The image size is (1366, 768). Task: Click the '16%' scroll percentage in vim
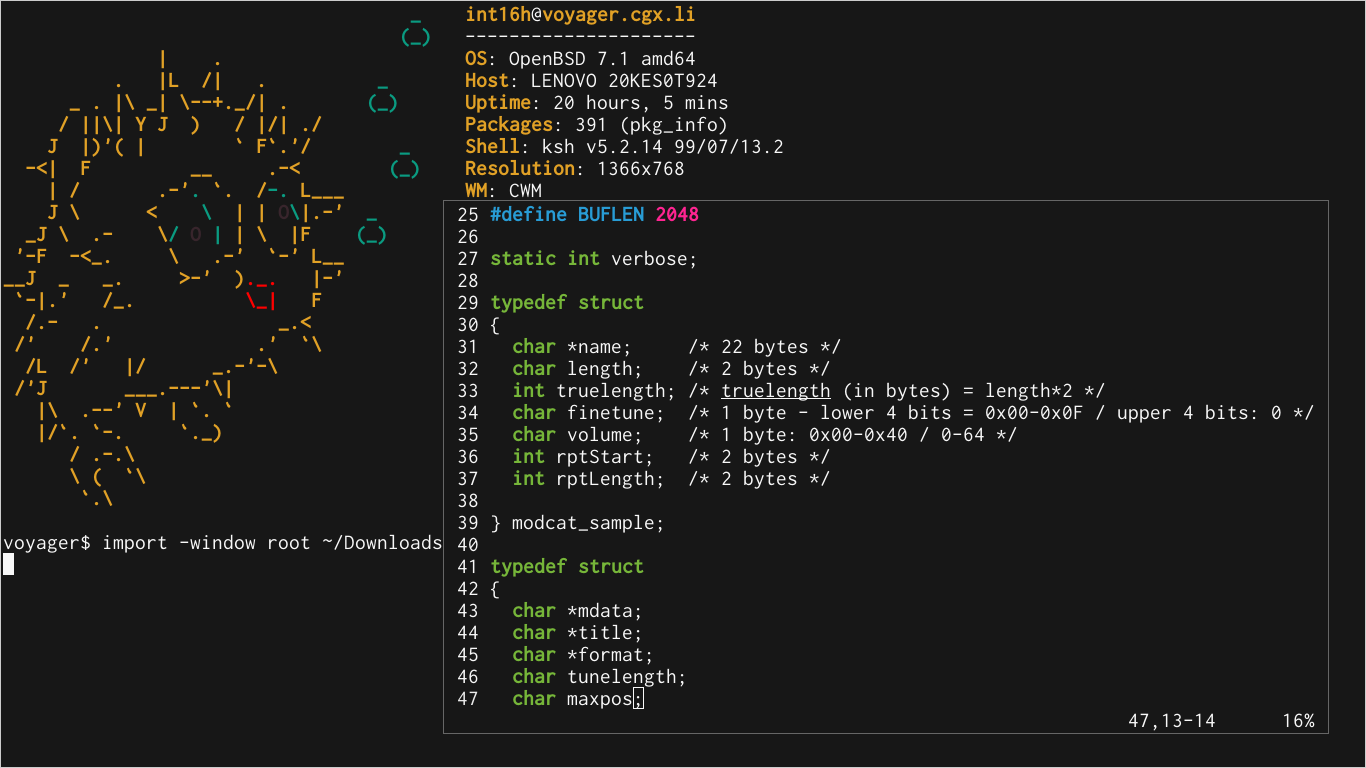(x=1298, y=720)
